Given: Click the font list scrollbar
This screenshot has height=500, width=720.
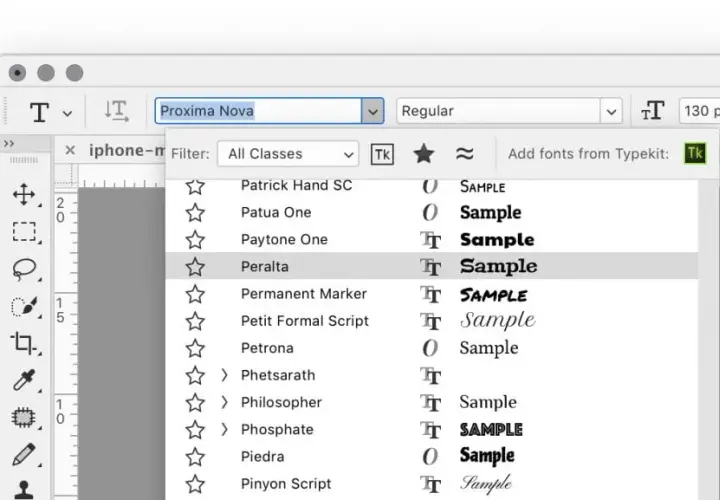Looking at the screenshot, I should click(709, 340).
